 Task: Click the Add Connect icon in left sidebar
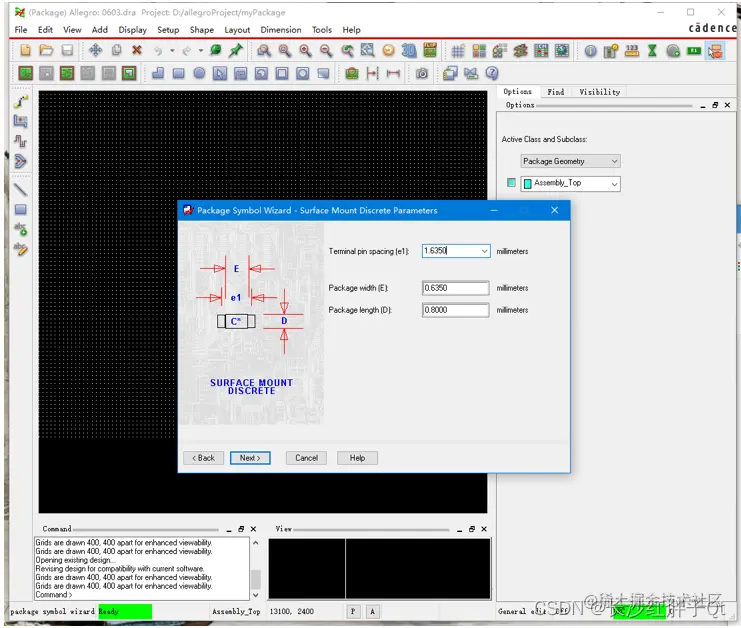click(x=20, y=102)
